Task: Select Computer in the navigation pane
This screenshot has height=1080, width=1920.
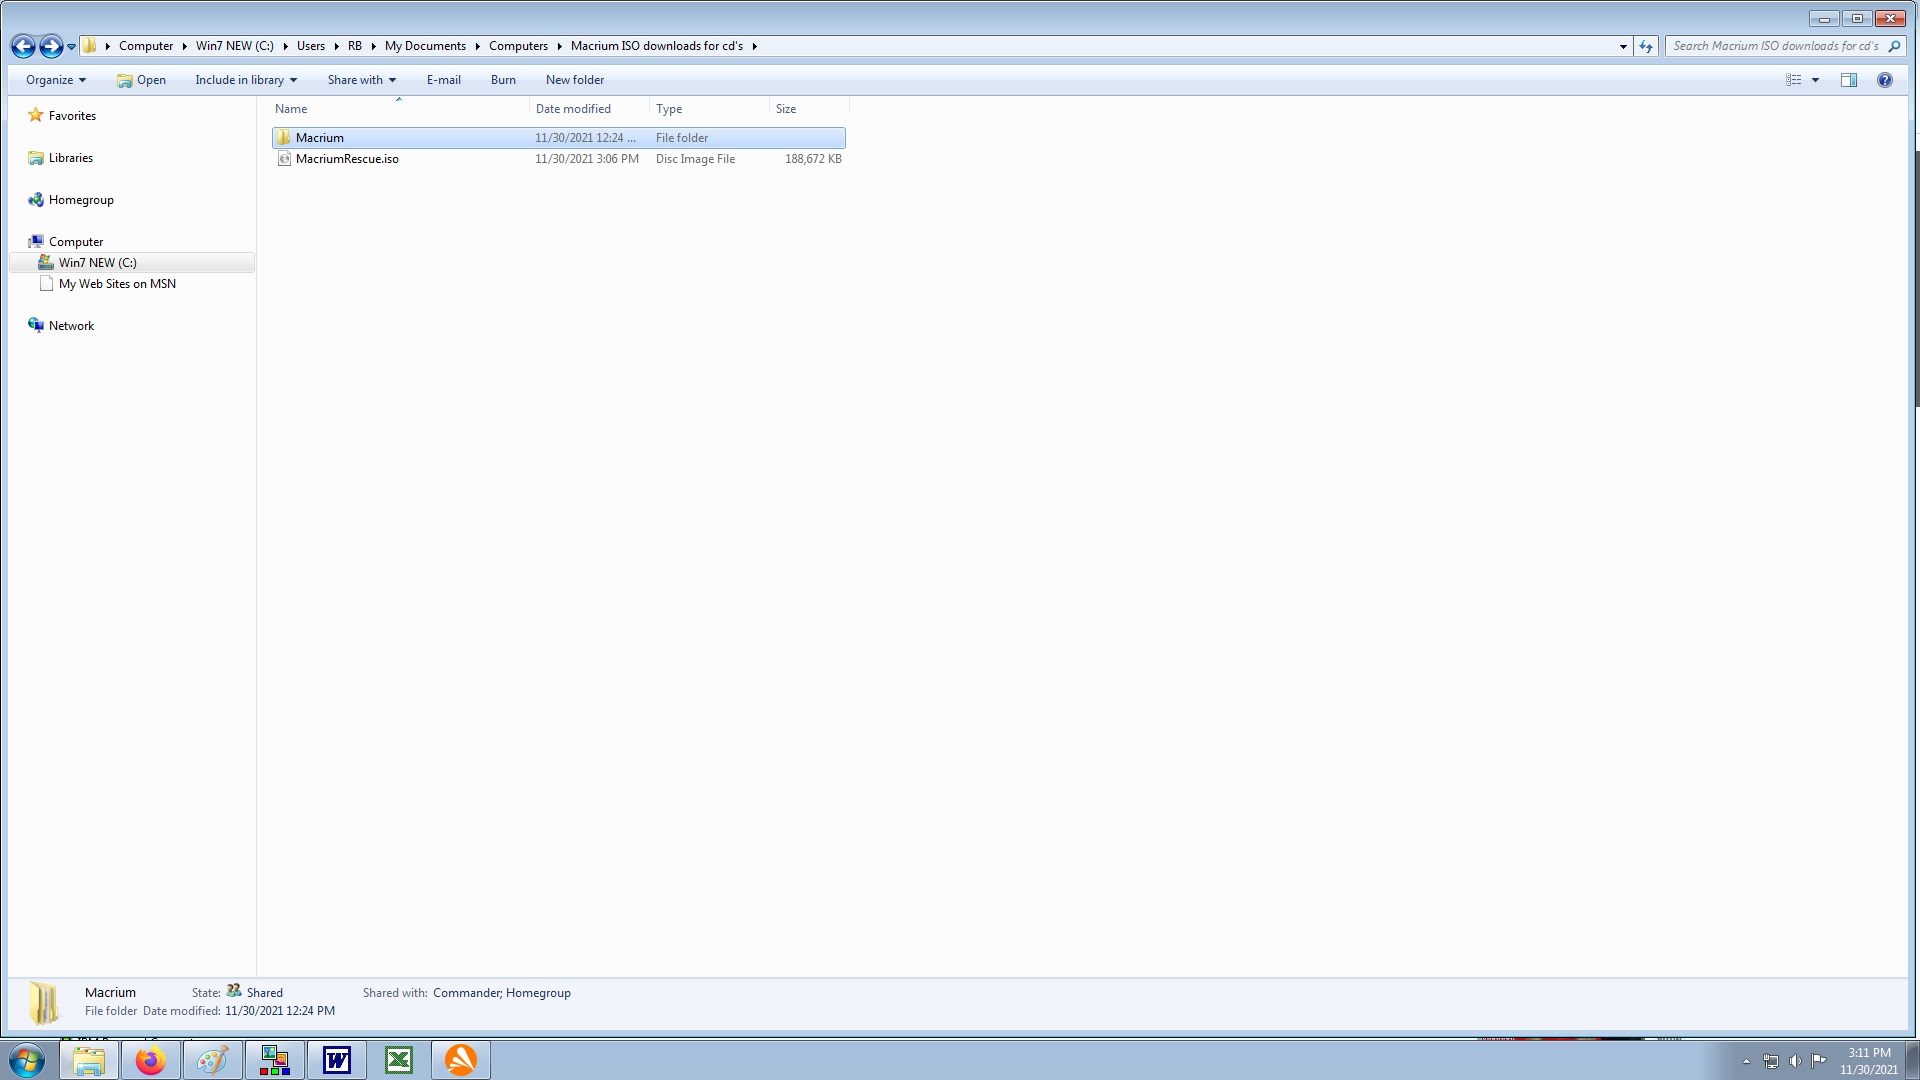Action: pyautogui.click(x=76, y=242)
